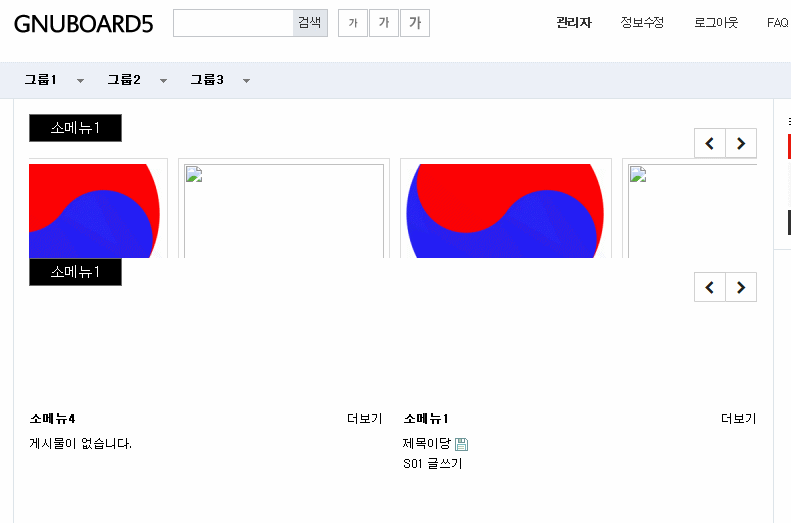791x523 pixels.
Task: Click into the search text field
Action: [x=233, y=23]
